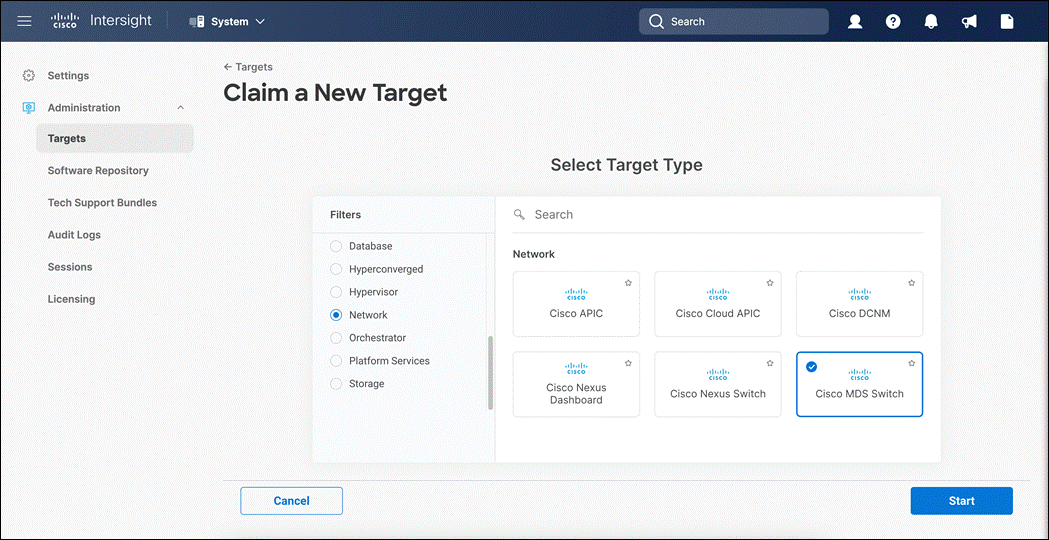Select the Network filter radio button
The image size is (1049, 540).
(337, 315)
